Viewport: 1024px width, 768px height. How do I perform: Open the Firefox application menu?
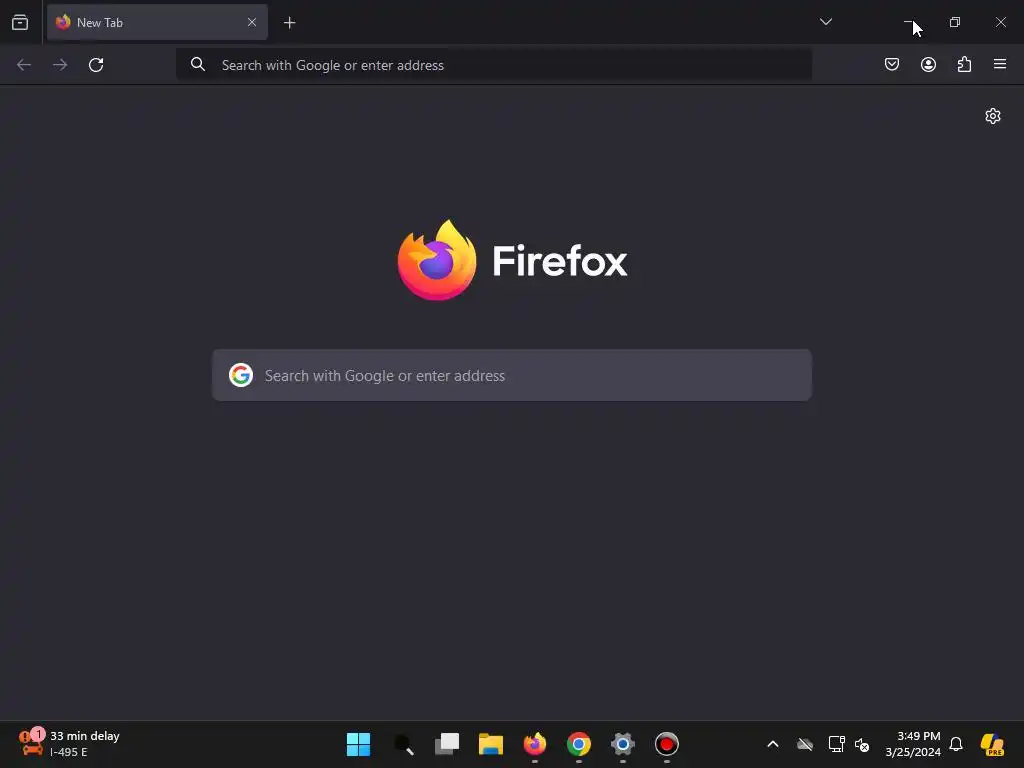pos(1000,64)
